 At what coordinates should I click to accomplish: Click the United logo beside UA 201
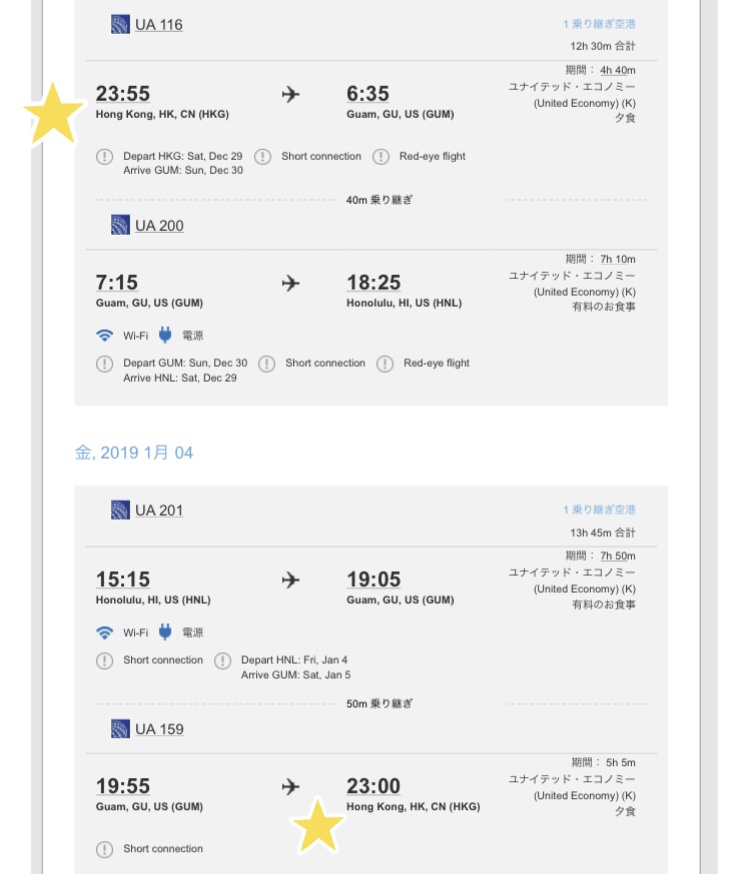[120, 510]
